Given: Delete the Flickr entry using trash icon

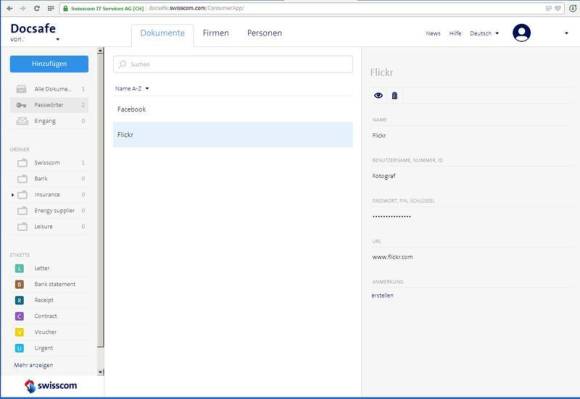Looking at the screenshot, I should (395, 96).
